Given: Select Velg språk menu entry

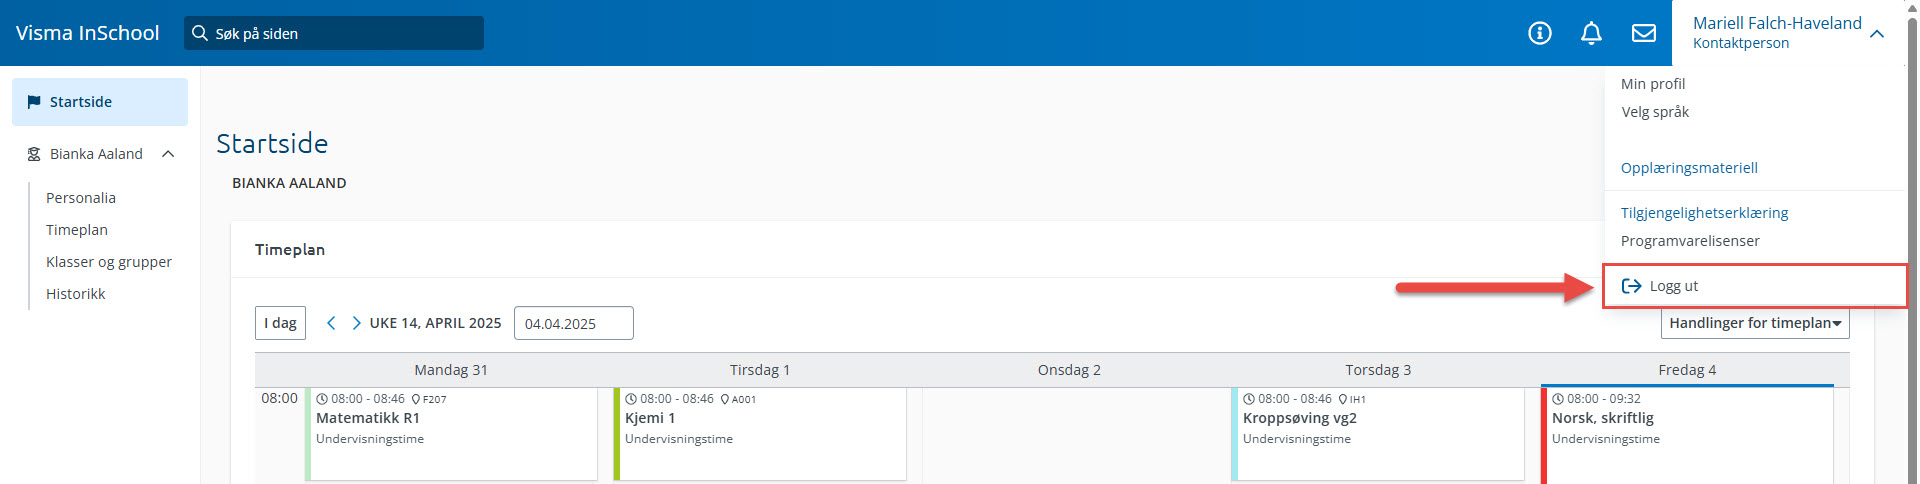Looking at the screenshot, I should [1655, 112].
